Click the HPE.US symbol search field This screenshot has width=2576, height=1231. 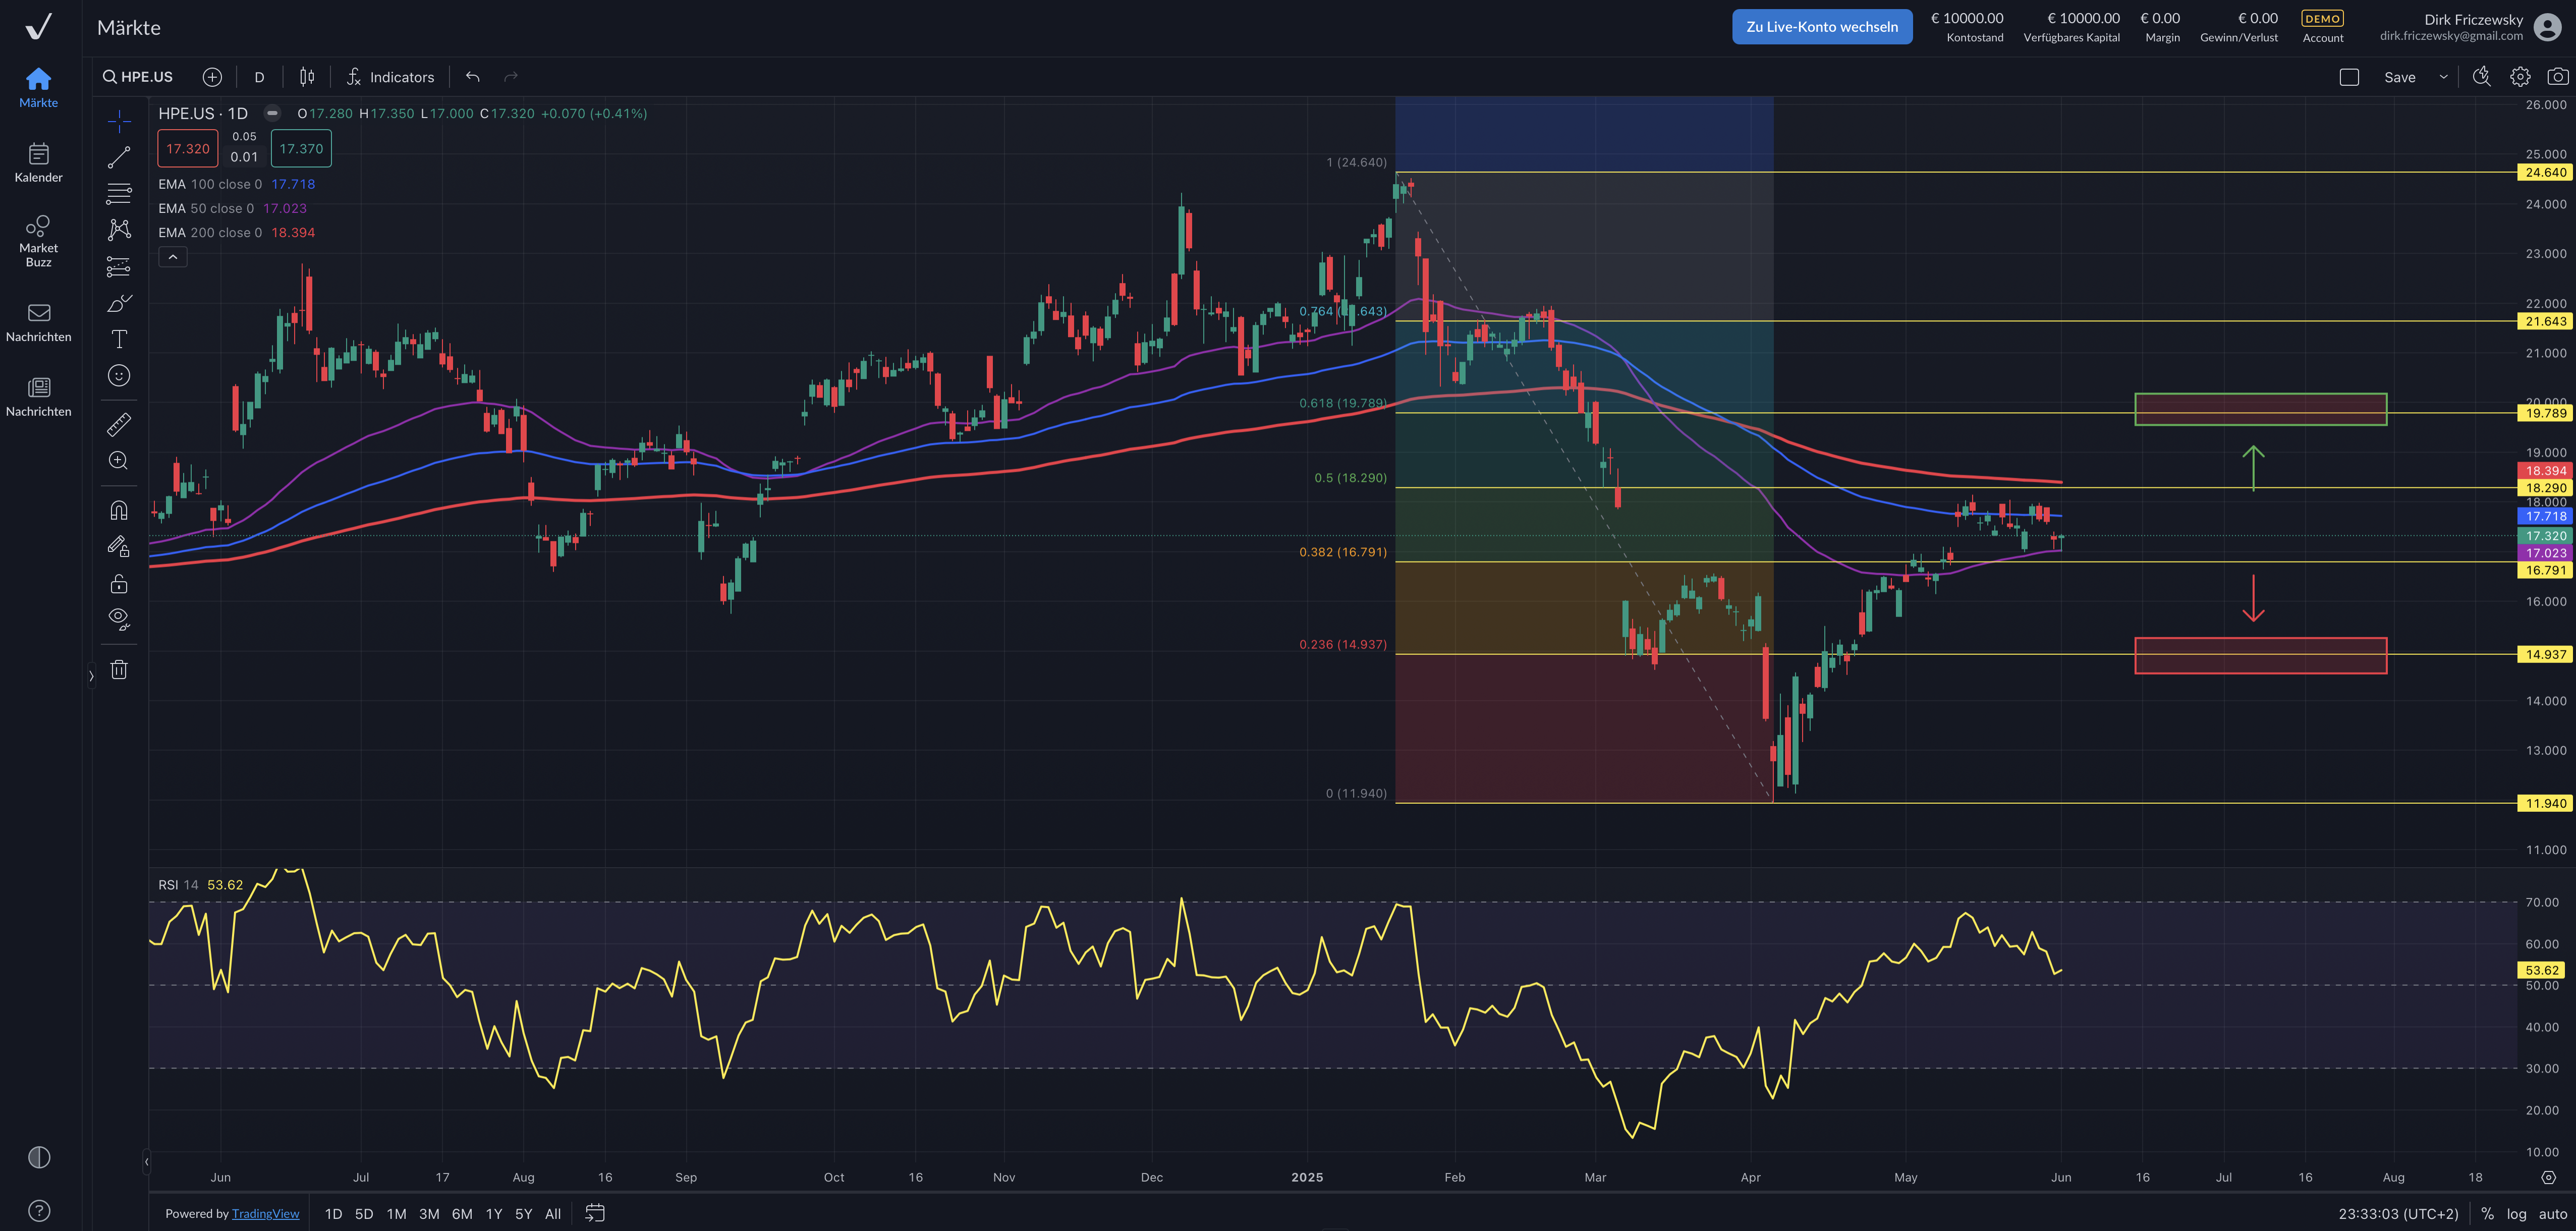pos(139,77)
